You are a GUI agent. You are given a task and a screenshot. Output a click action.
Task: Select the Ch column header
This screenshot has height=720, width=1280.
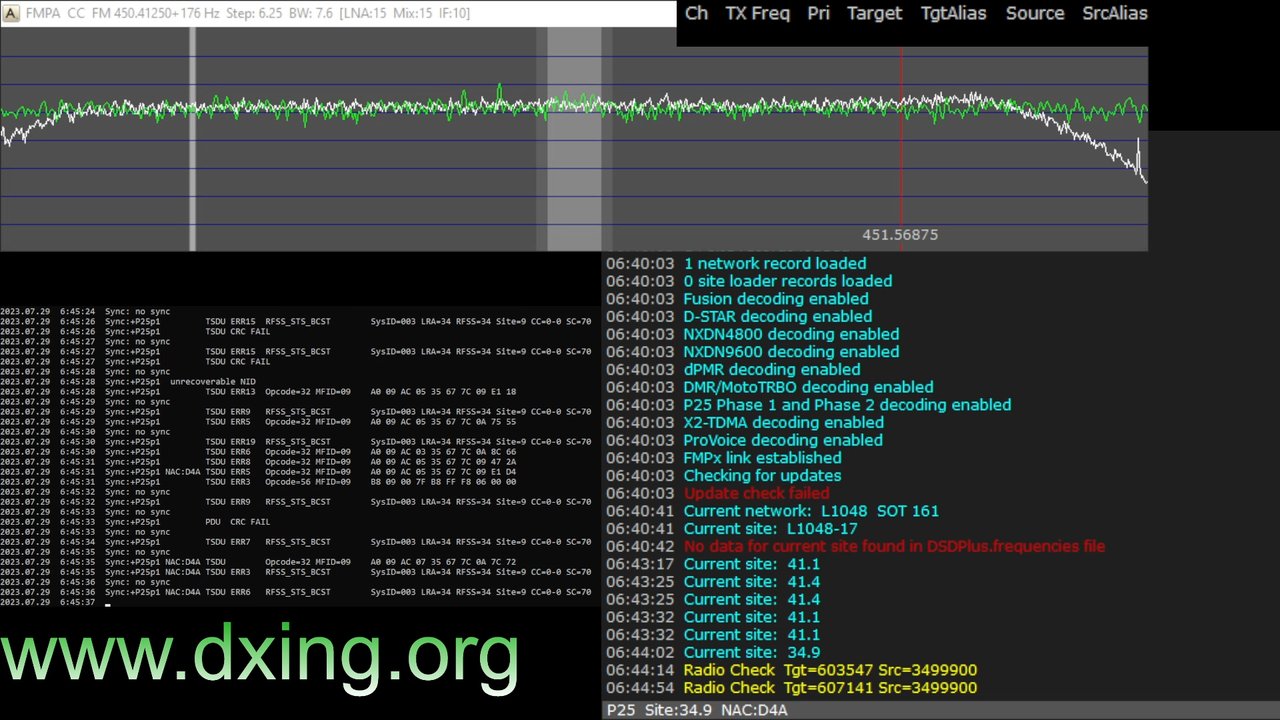(696, 13)
